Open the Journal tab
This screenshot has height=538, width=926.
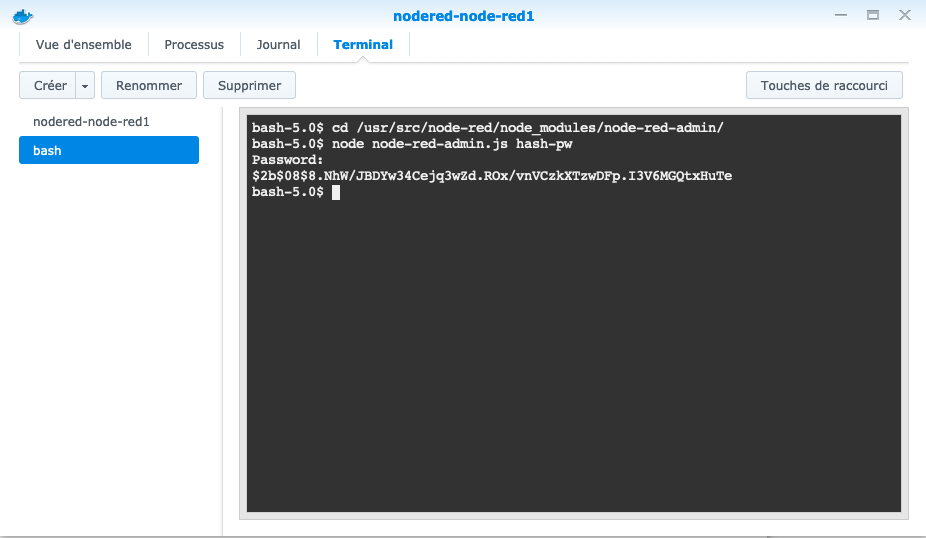coord(278,45)
